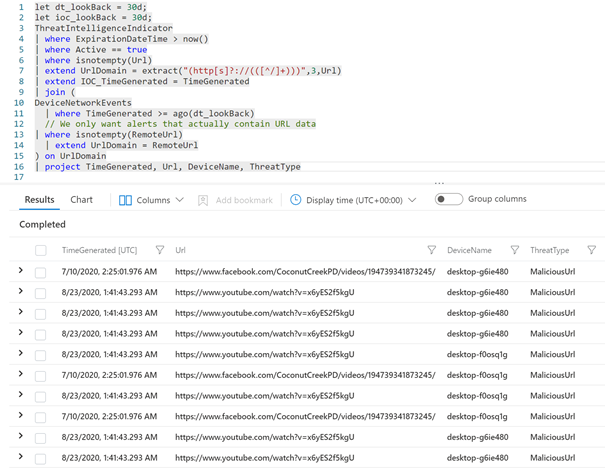The width and height of the screenshot is (605, 468).
Task: Tick the select-all checkbox in header row
Action: point(41,250)
